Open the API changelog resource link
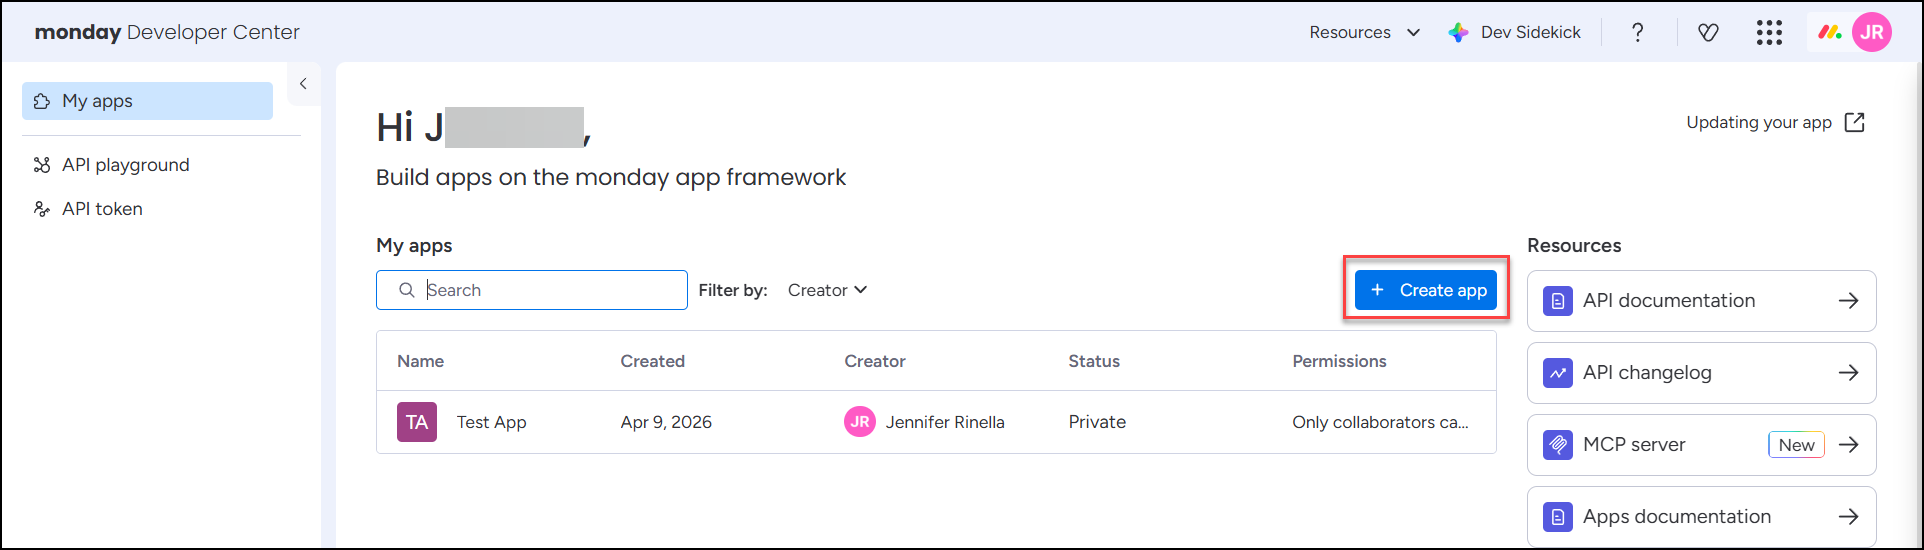The image size is (1924, 550). pos(1702,373)
